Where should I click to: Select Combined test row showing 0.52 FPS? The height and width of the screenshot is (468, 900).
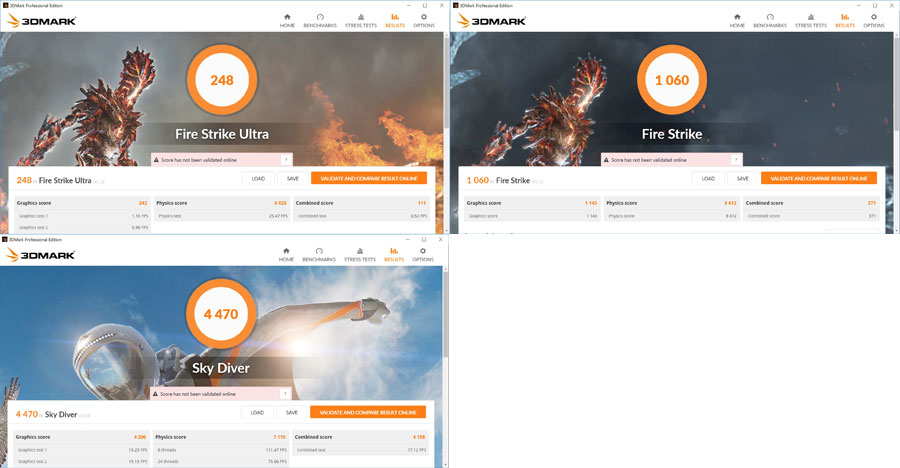[x=361, y=216]
